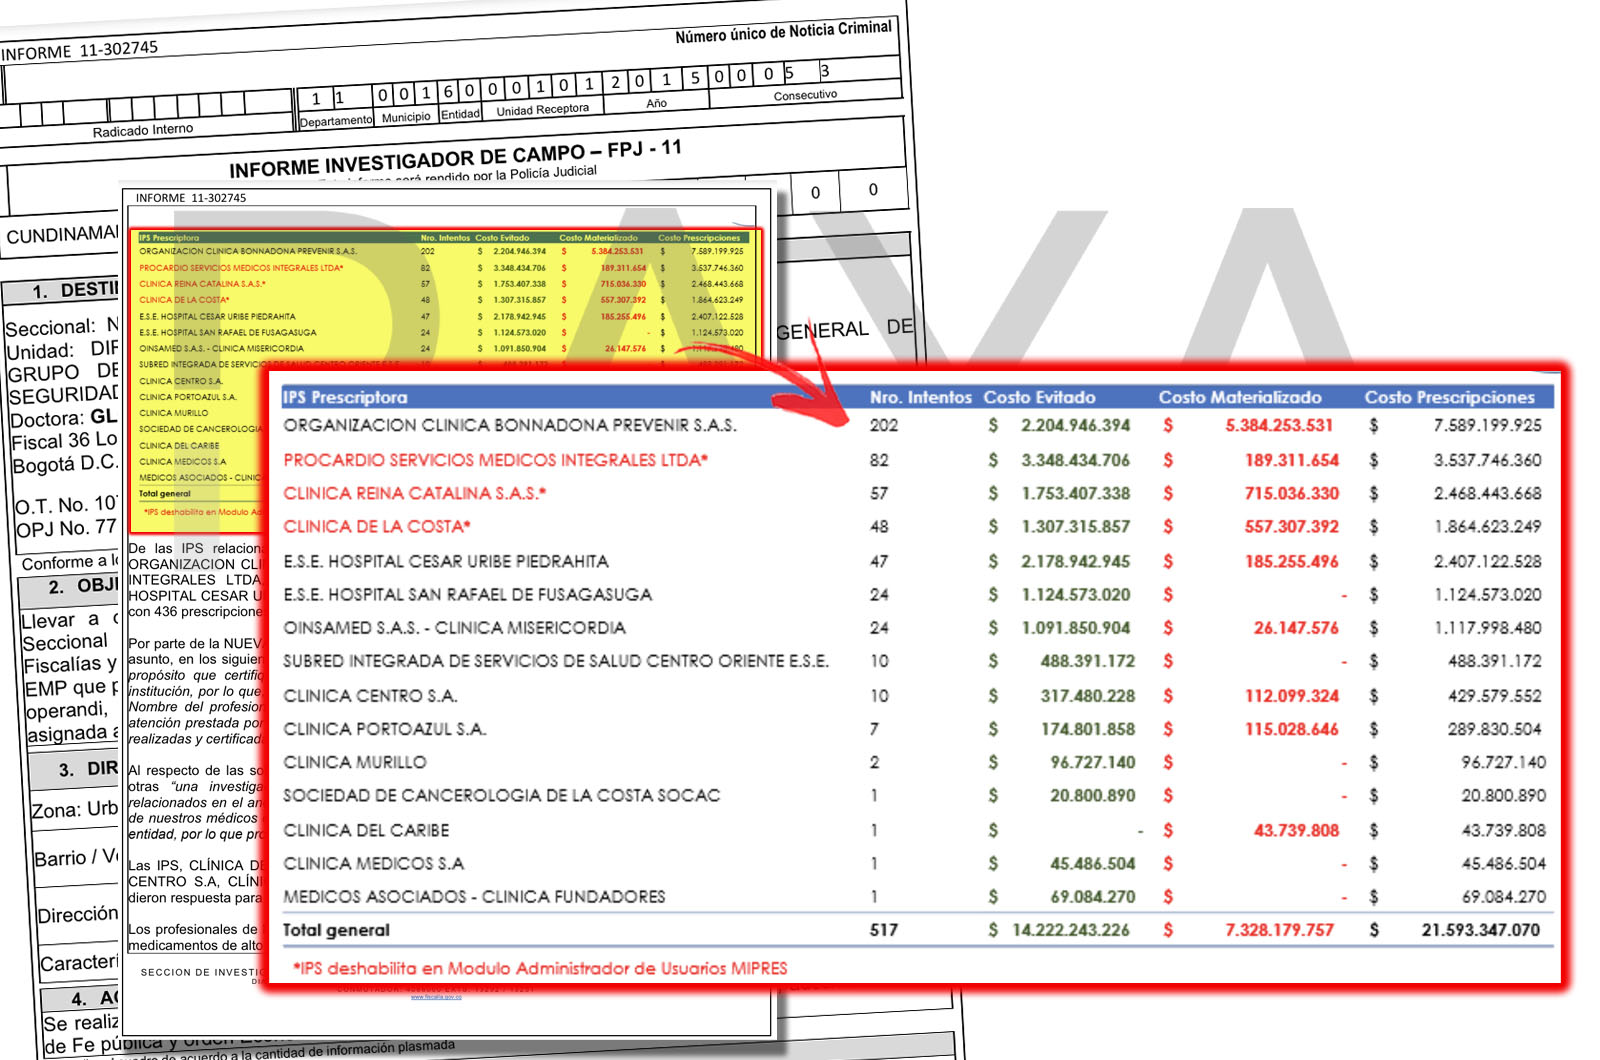Select 'CLINICA CENTRO S.A.' in enlarged table
This screenshot has width=1600, height=1060.
point(370,695)
